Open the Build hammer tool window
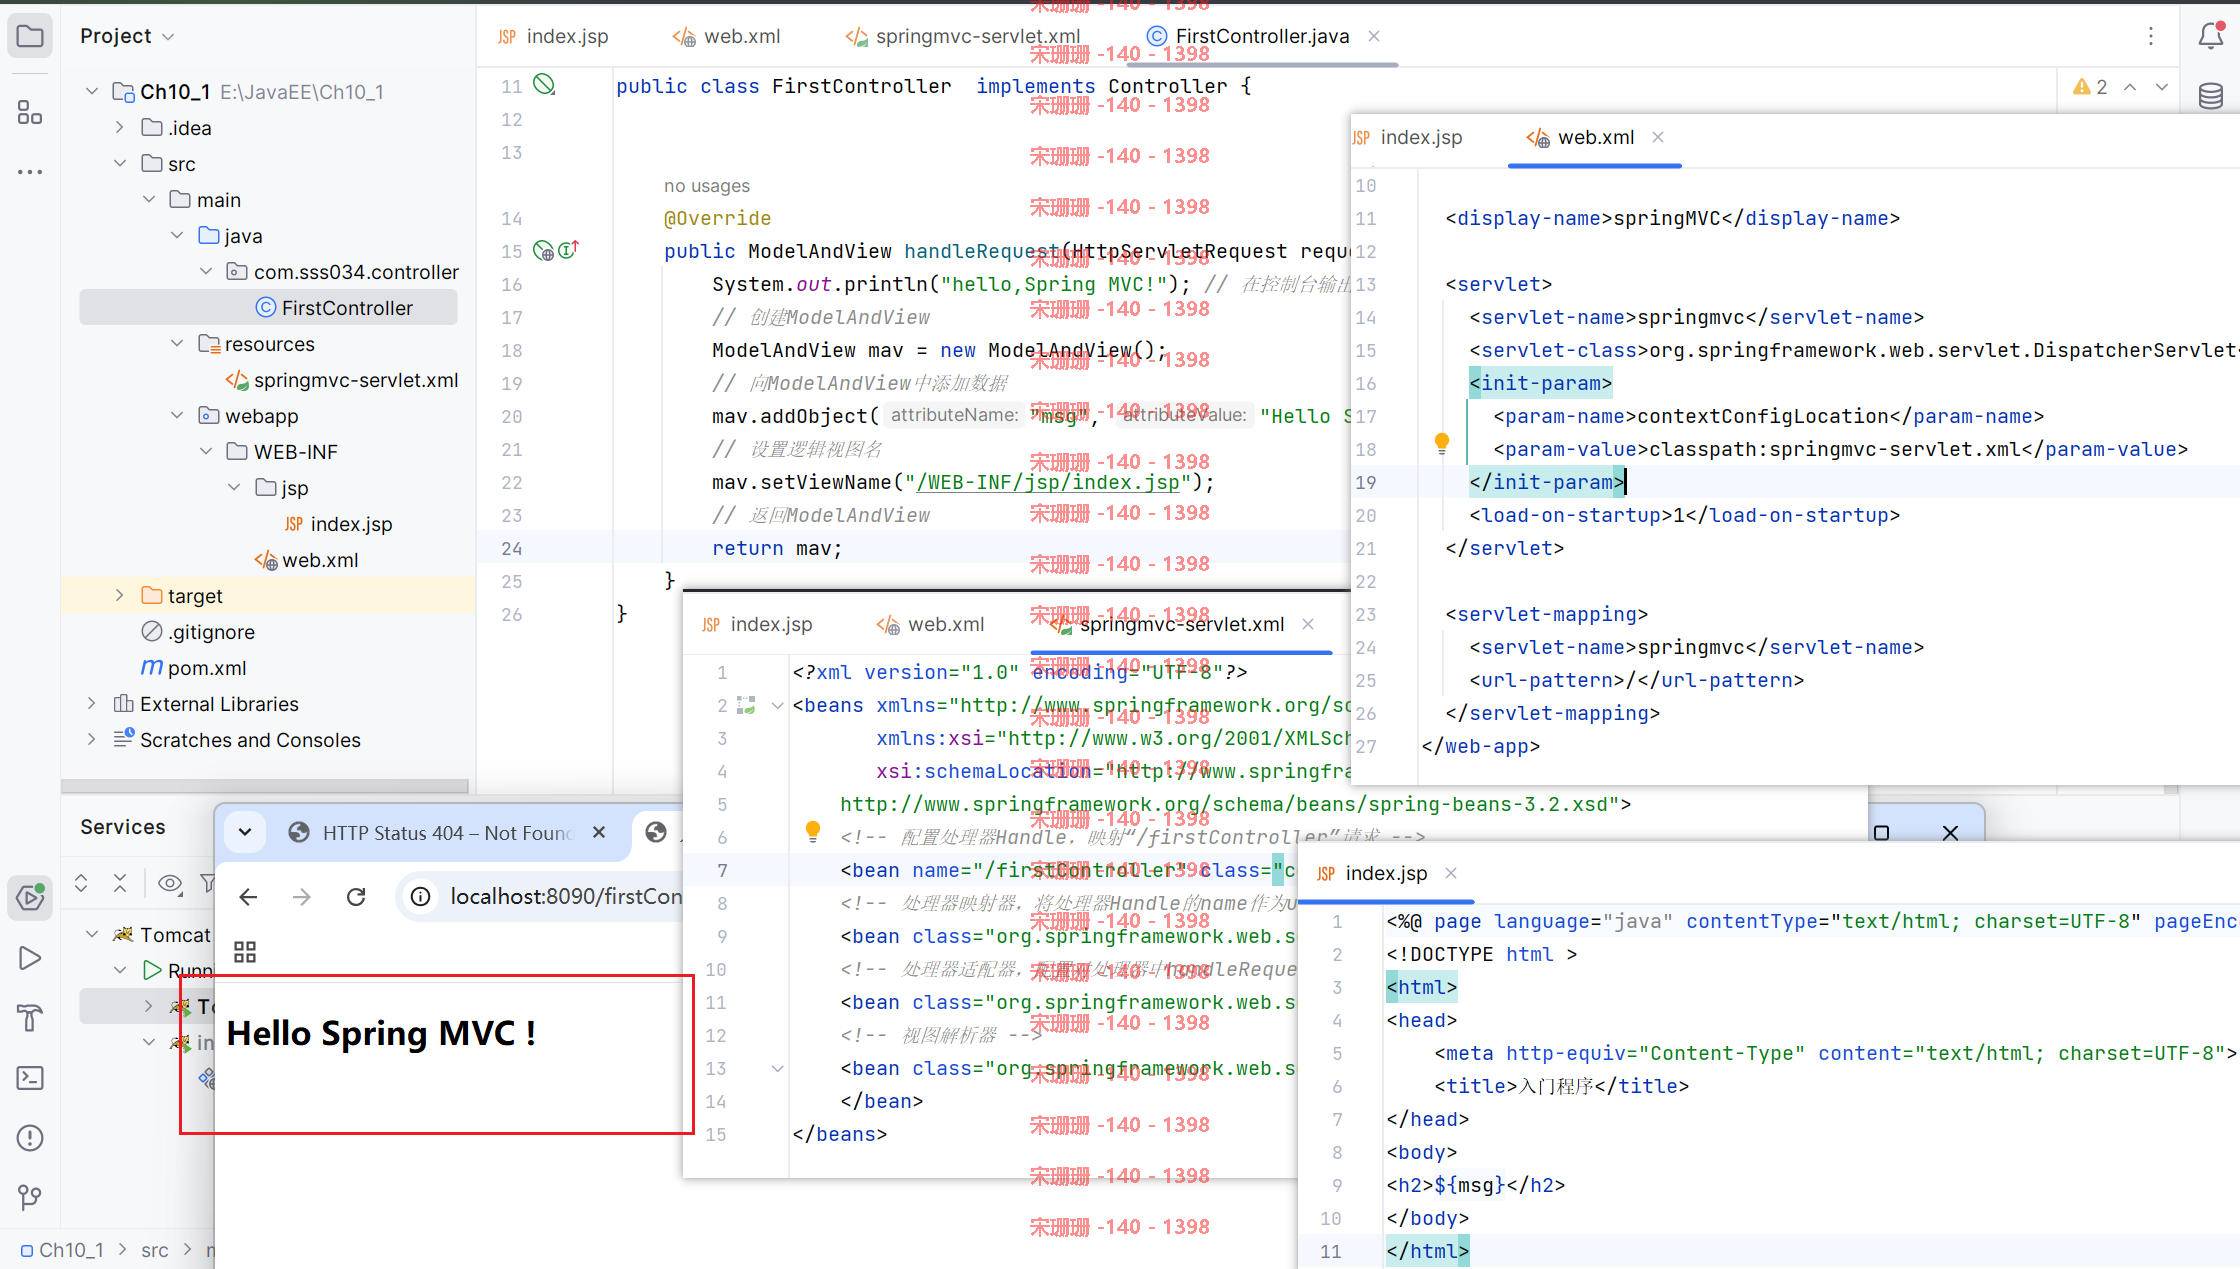Image resolution: width=2240 pixels, height=1269 pixels. click(x=30, y=1018)
